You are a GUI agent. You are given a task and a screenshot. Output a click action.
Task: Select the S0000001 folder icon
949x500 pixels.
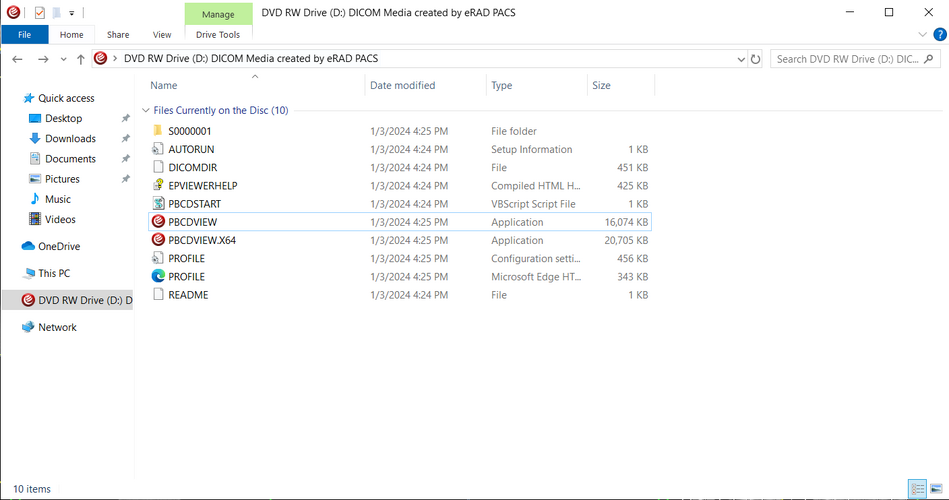(x=158, y=131)
